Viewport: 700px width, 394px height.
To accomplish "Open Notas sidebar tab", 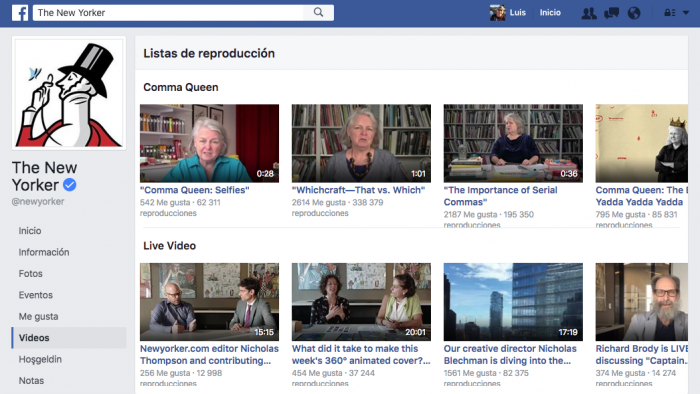I will point(31,381).
